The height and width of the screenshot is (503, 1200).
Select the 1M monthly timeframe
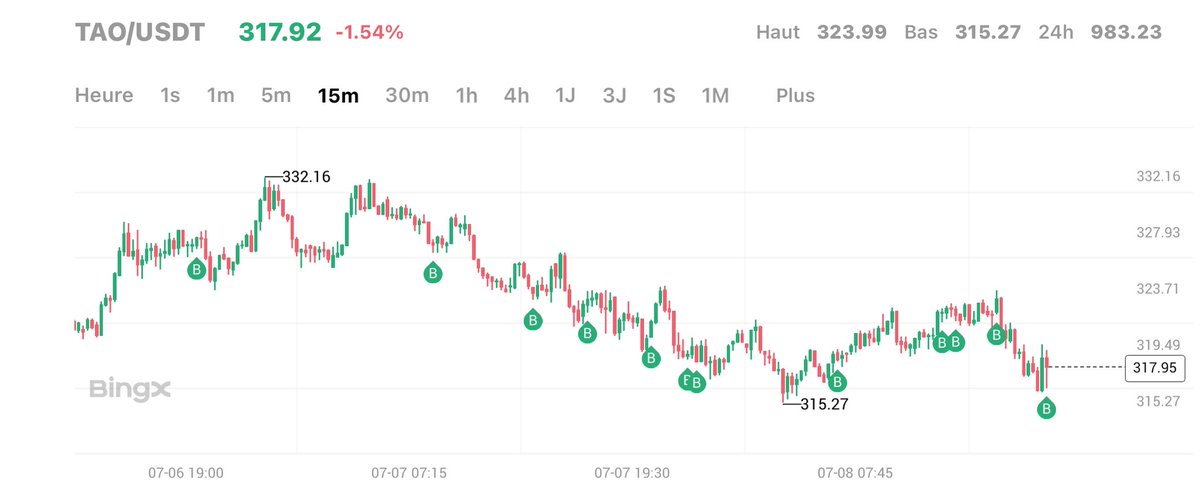click(715, 95)
